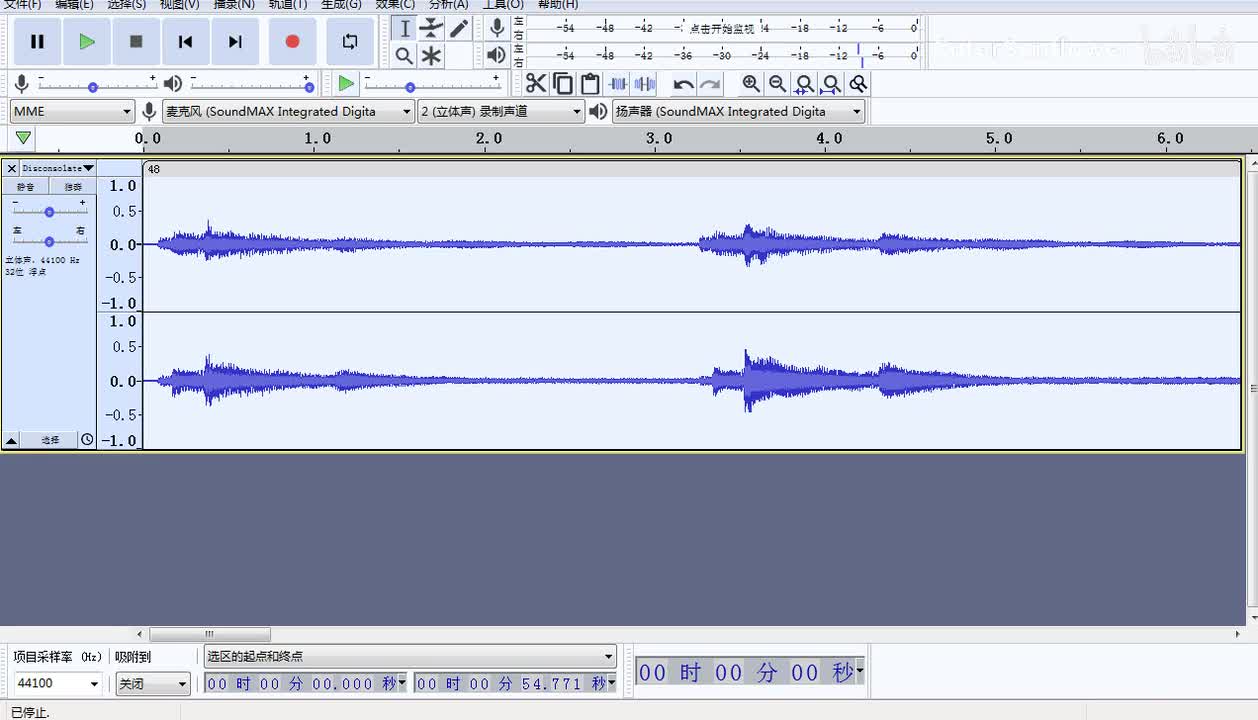Screen dimensions: 1258x720
Task: Click the selection start time field
Action: (305, 684)
